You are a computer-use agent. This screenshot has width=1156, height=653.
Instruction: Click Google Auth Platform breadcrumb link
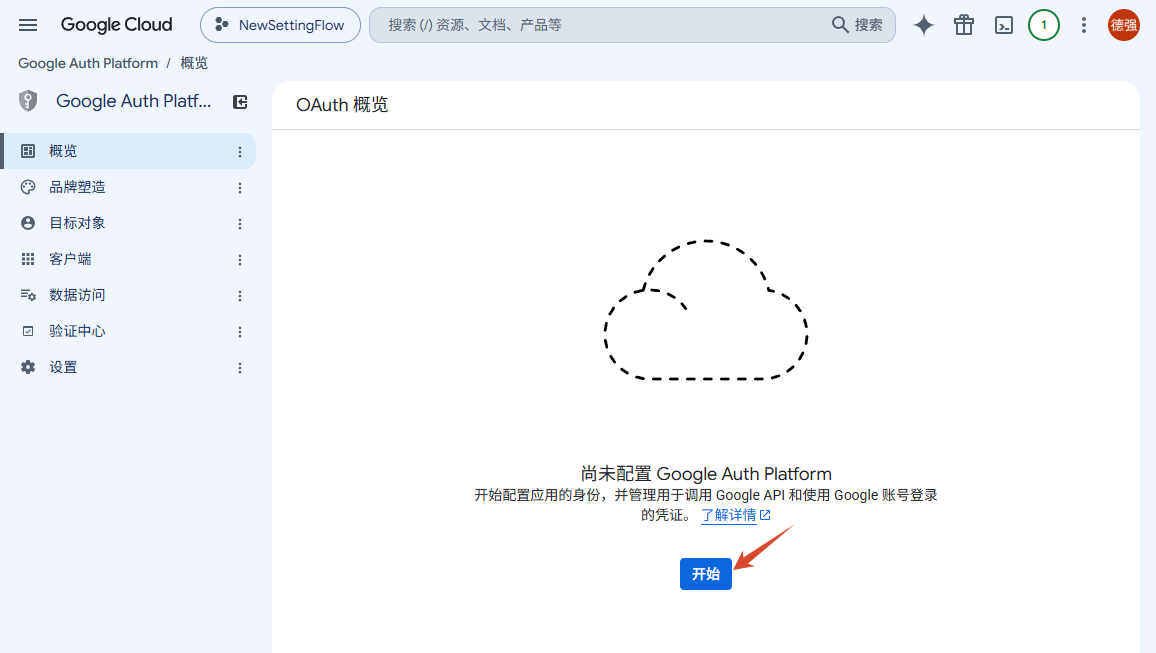[88, 63]
